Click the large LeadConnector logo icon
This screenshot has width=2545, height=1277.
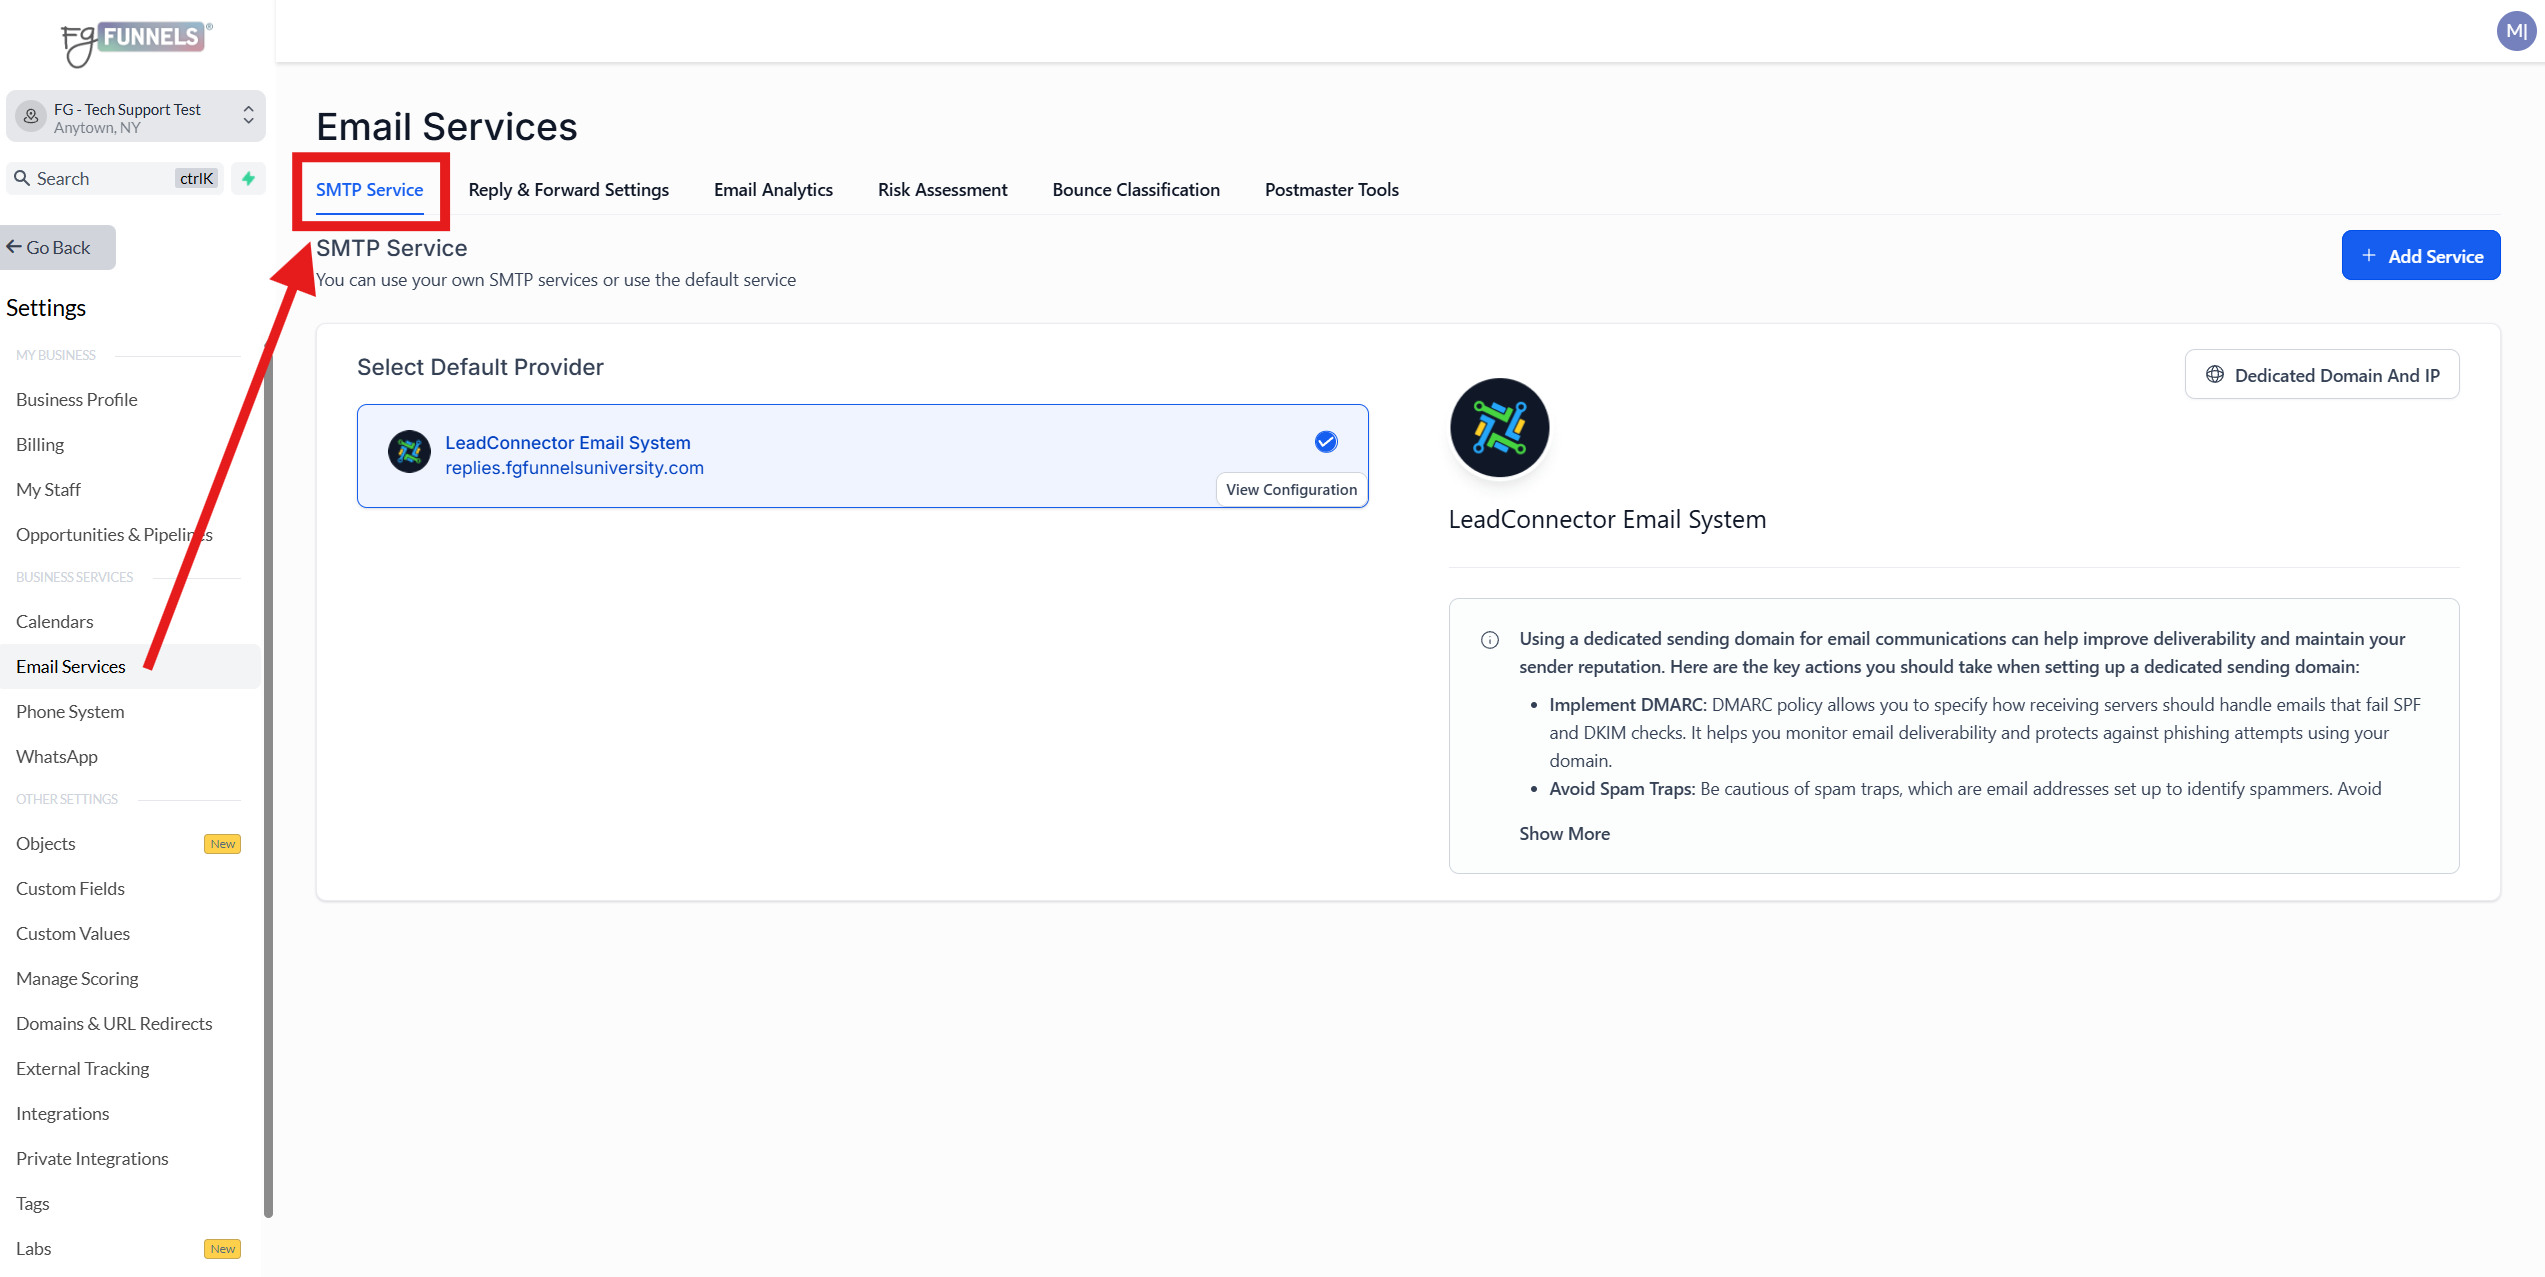point(1498,428)
